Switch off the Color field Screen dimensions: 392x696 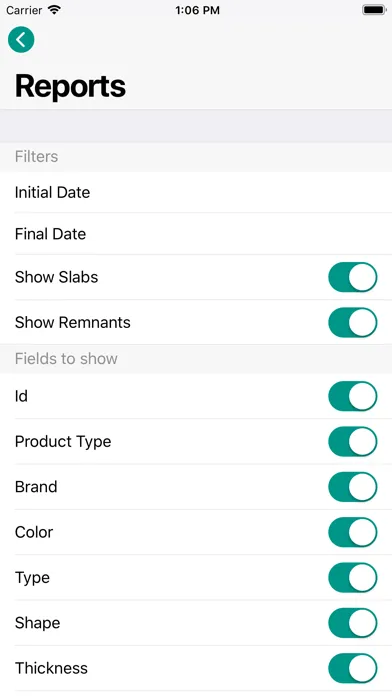coord(352,532)
